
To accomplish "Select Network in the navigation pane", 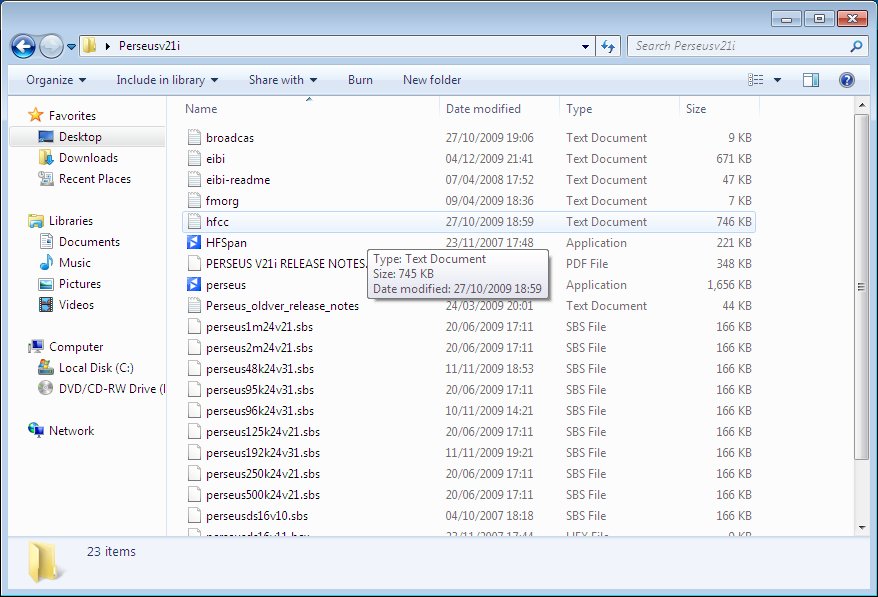I will coord(71,431).
